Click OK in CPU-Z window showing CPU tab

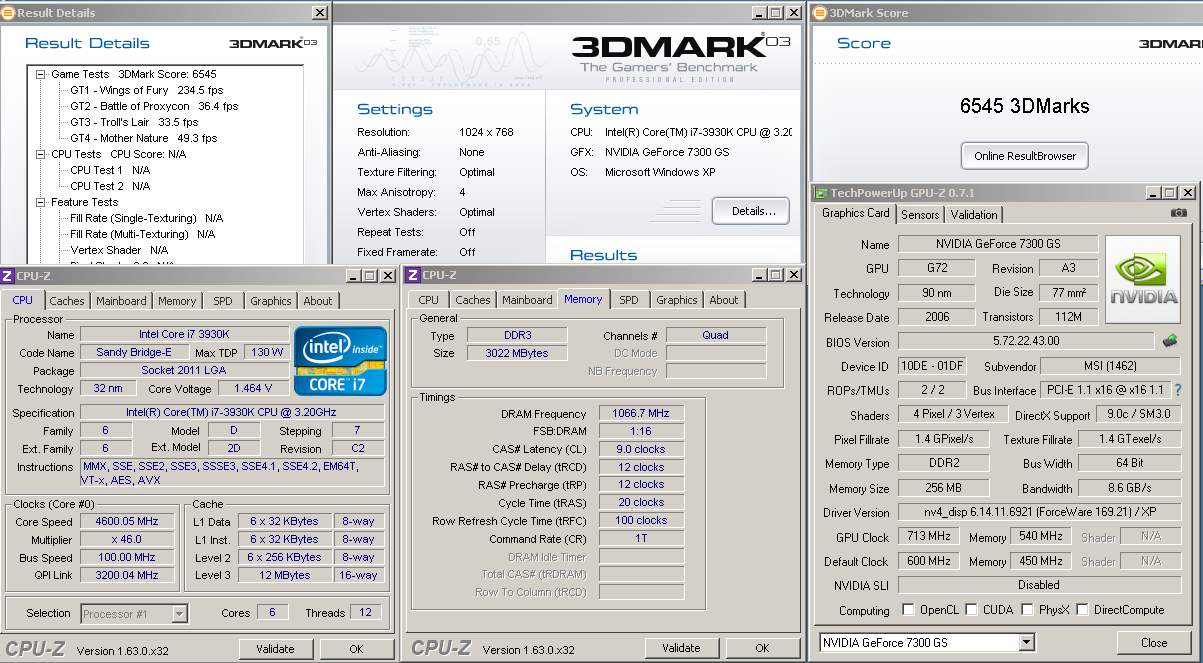[356, 649]
